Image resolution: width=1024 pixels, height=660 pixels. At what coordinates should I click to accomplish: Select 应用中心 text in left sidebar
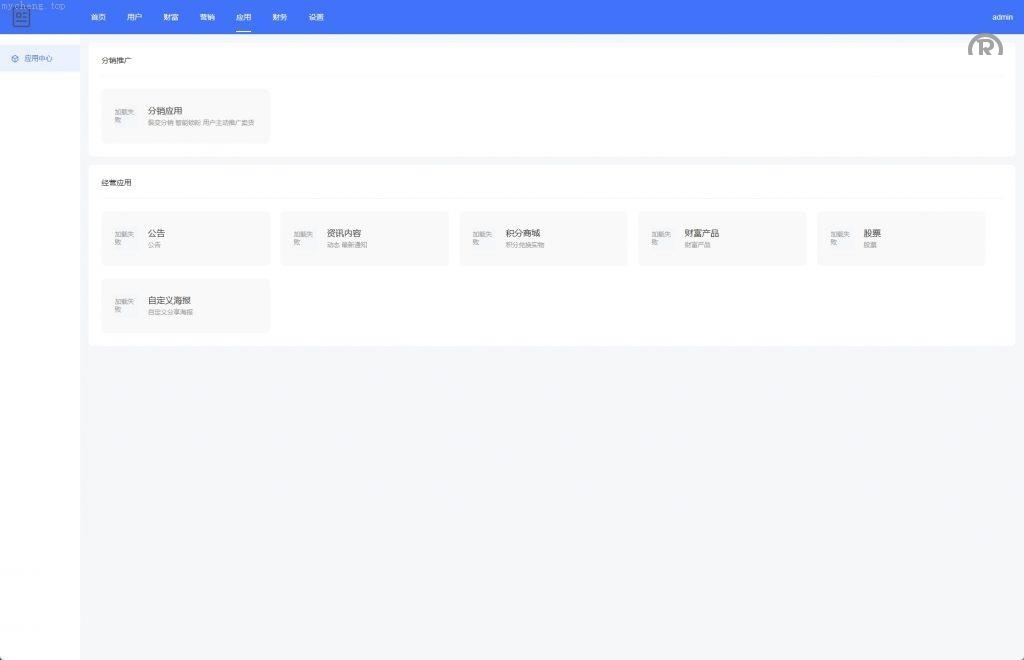(x=39, y=59)
